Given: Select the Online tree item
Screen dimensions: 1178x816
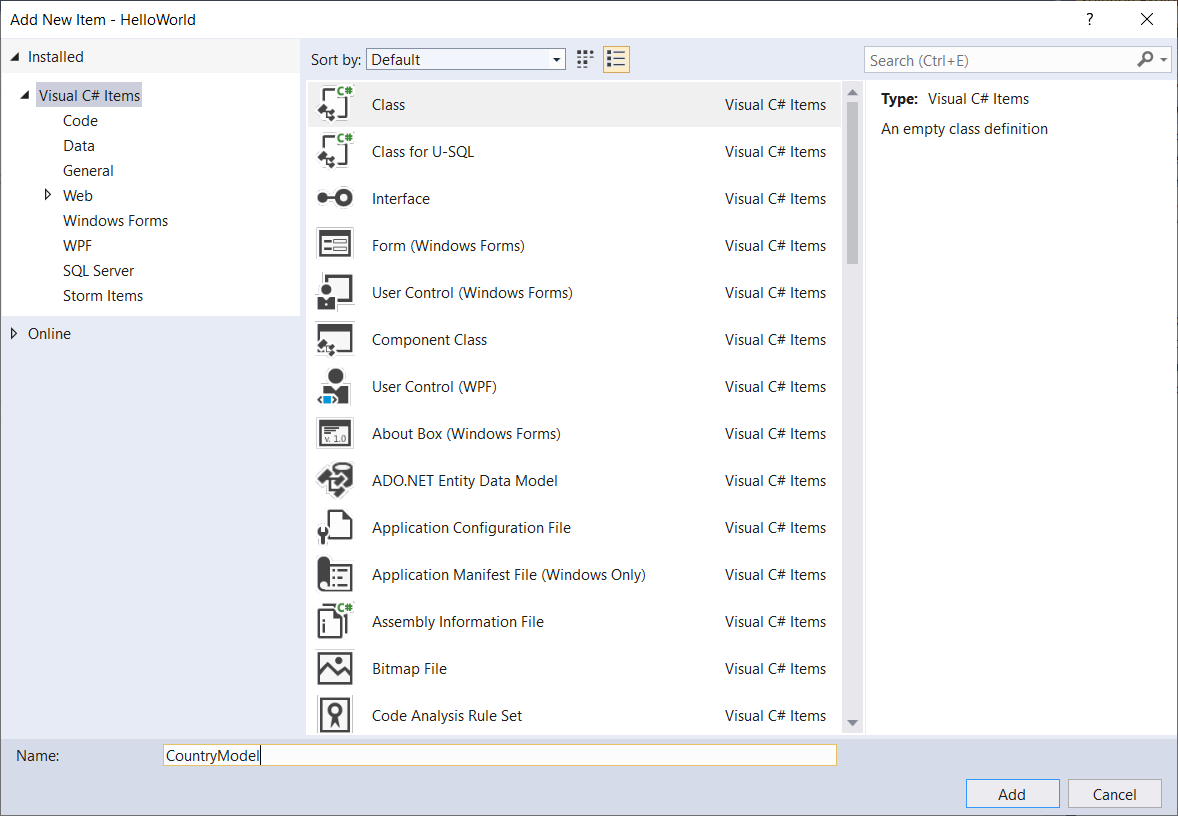Looking at the screenshot, I should point(50,334).
